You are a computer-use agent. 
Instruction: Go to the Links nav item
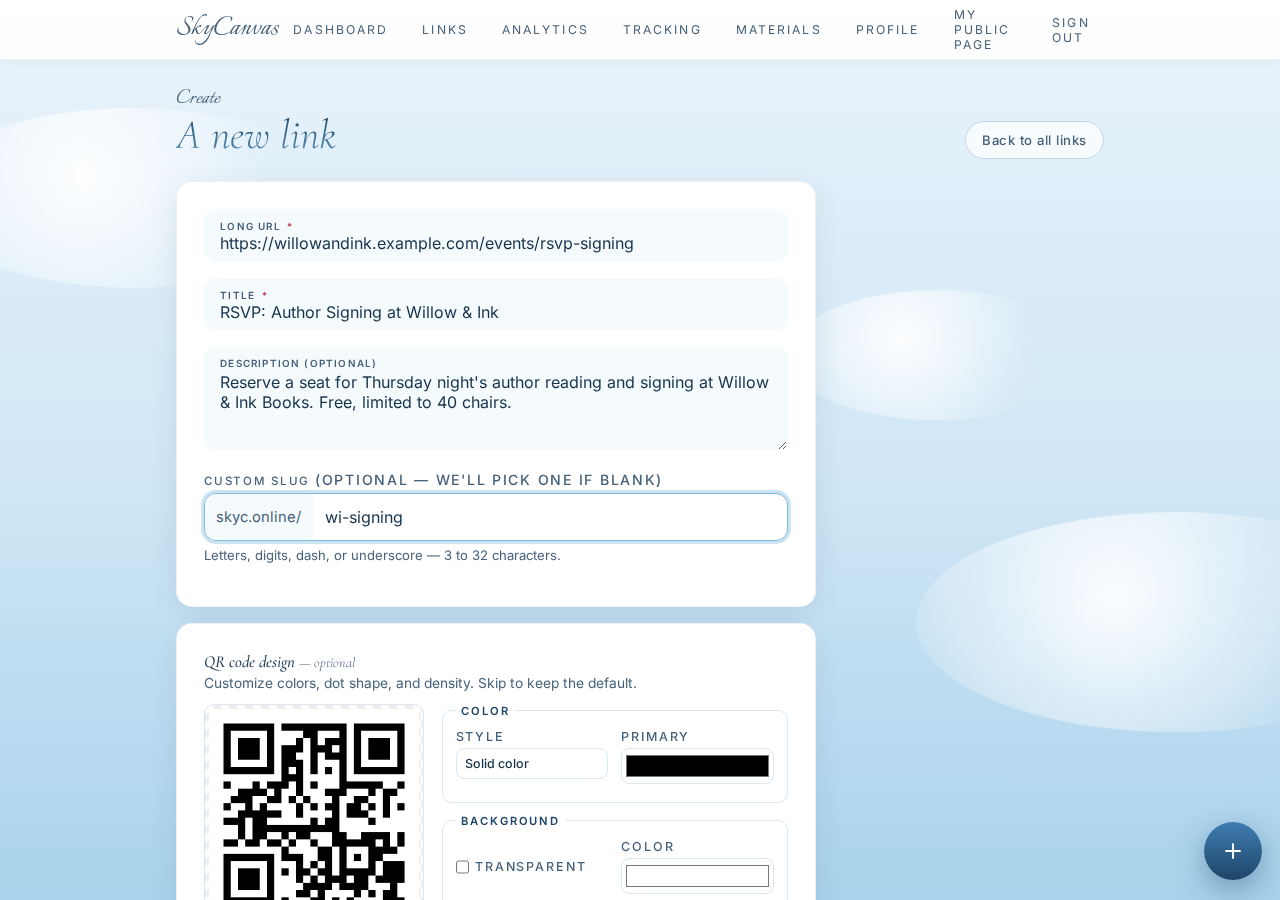tap(445, 30)
